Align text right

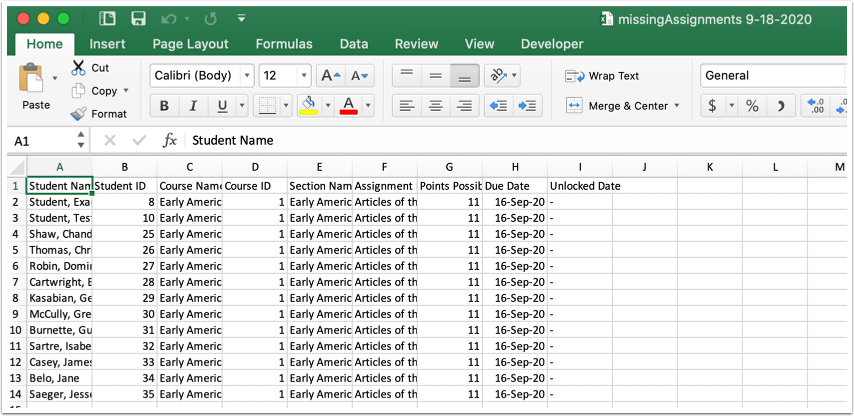click(465, 106)
